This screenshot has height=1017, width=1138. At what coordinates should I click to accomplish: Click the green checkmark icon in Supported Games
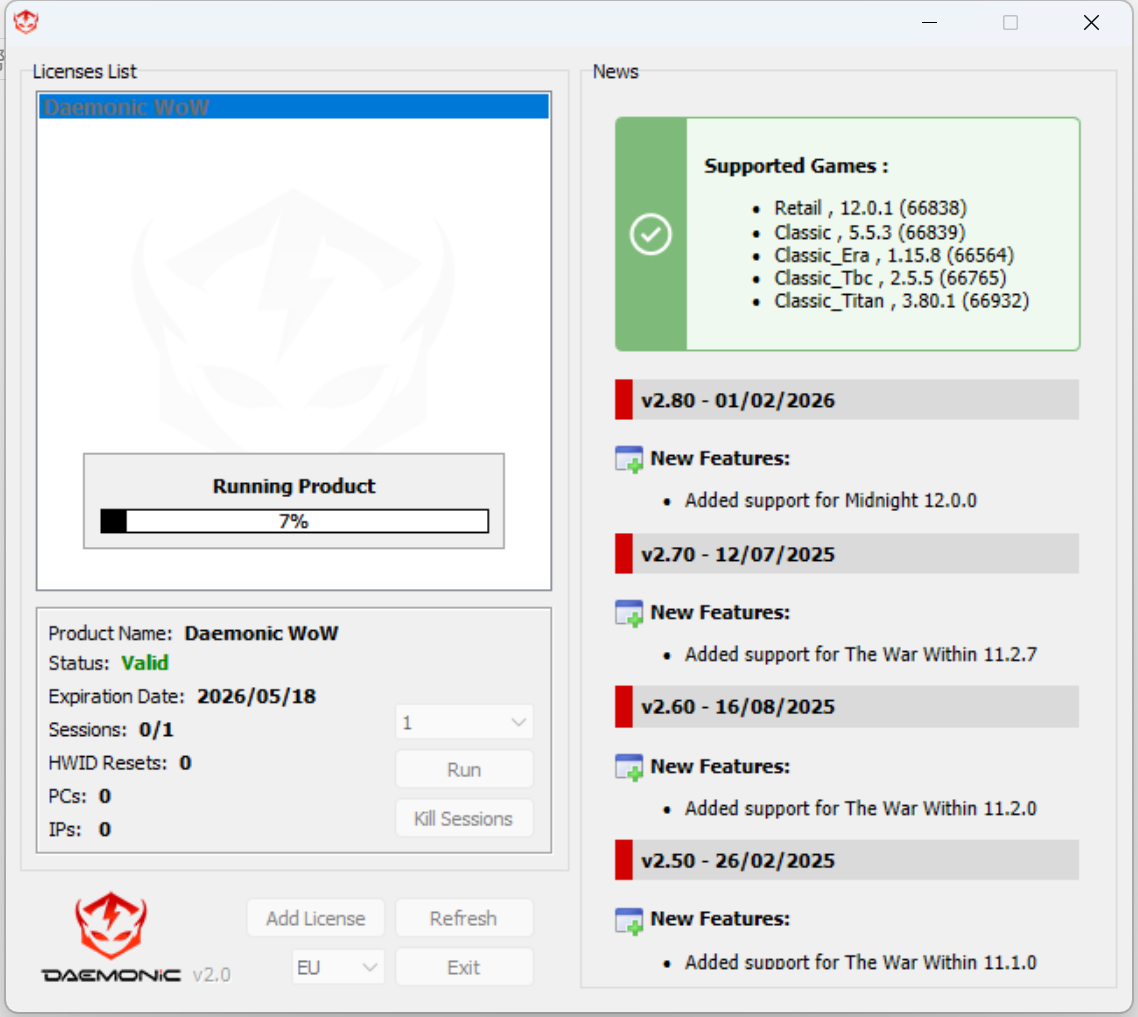point(650,234)
